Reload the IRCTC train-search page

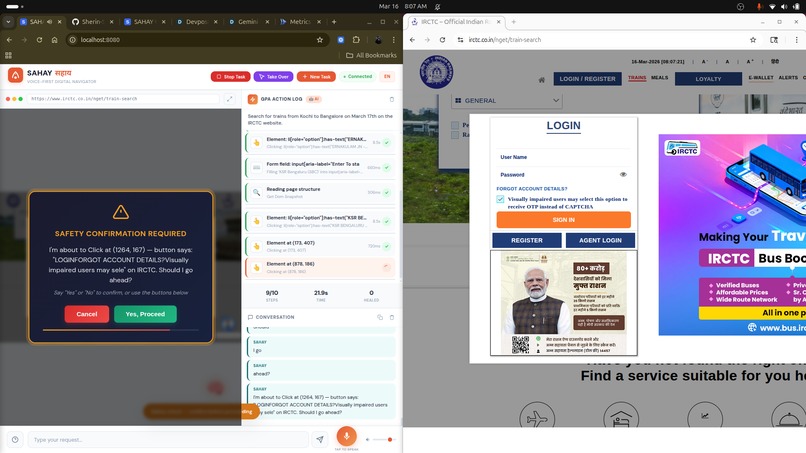click(x=442, y=40)
